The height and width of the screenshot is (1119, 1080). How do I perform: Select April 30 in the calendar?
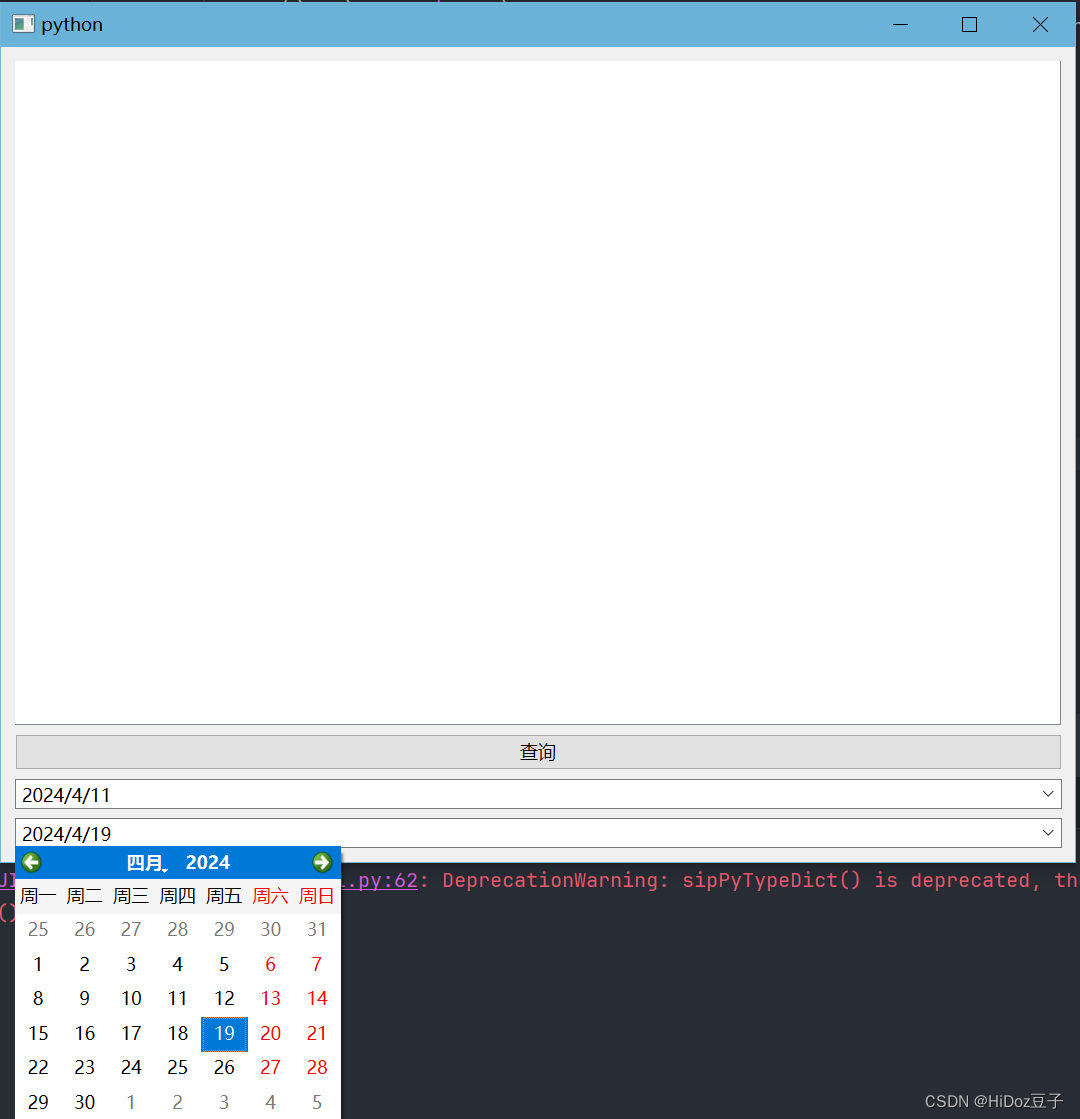coord(85,1102)
